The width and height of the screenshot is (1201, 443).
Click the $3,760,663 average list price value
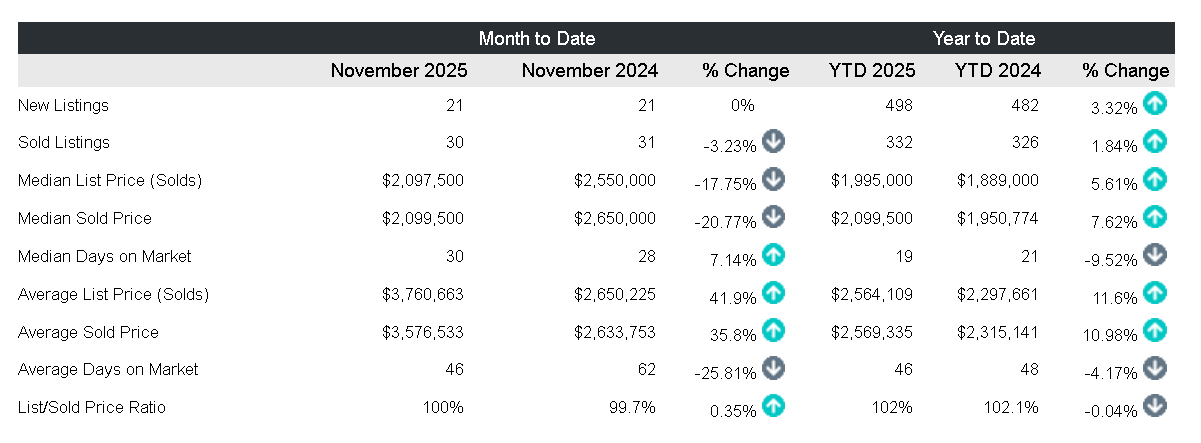pyautogui.click(x=423, y=294)
